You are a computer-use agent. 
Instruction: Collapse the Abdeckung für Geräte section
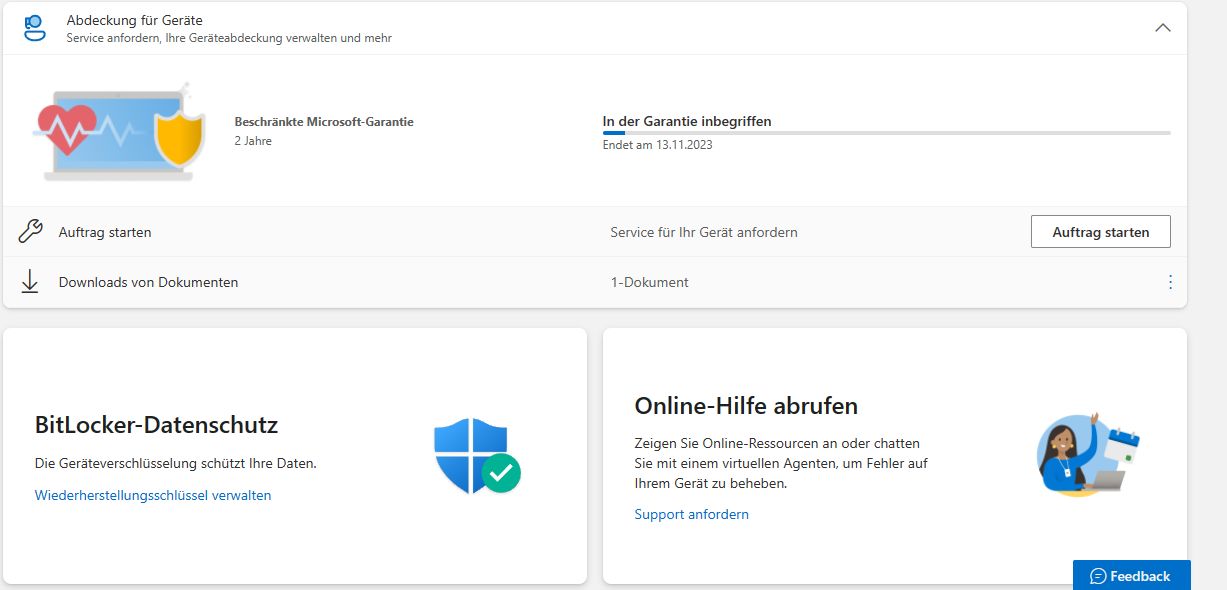pos(1163,28)
